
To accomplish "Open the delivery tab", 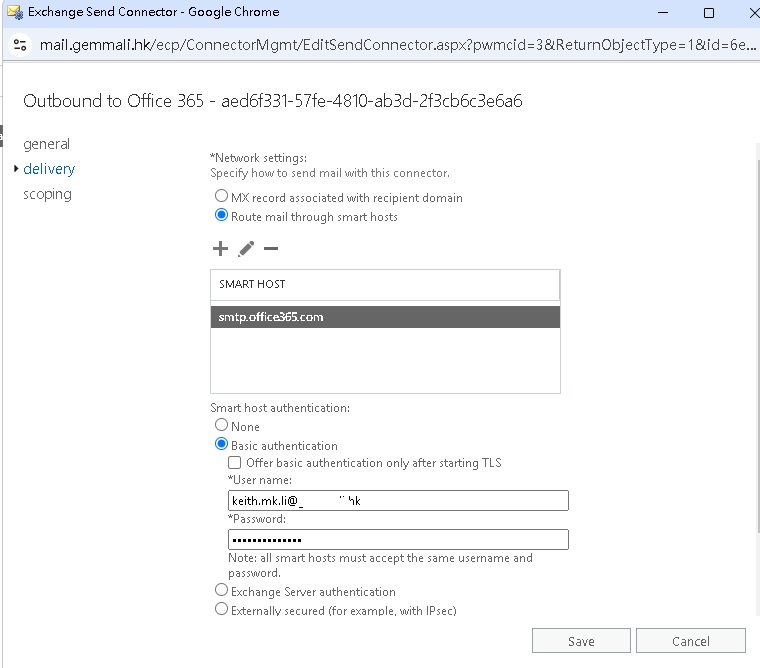I will coord(49,169).
